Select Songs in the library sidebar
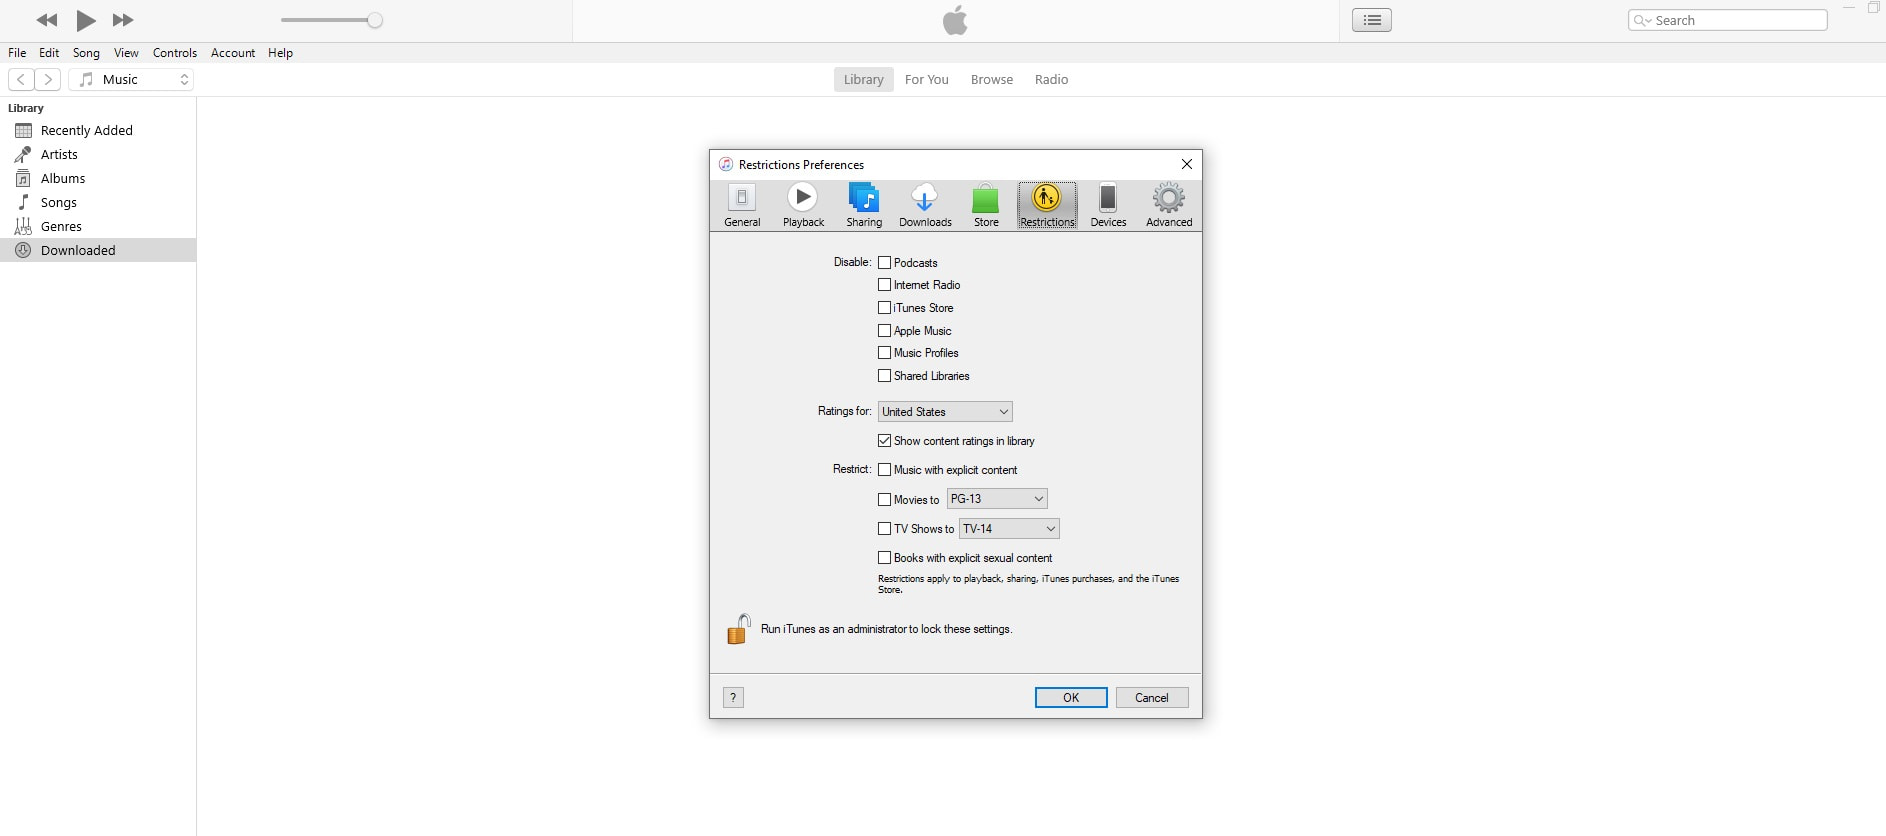This screenshot has height=836, width=1886. (98, 202)
